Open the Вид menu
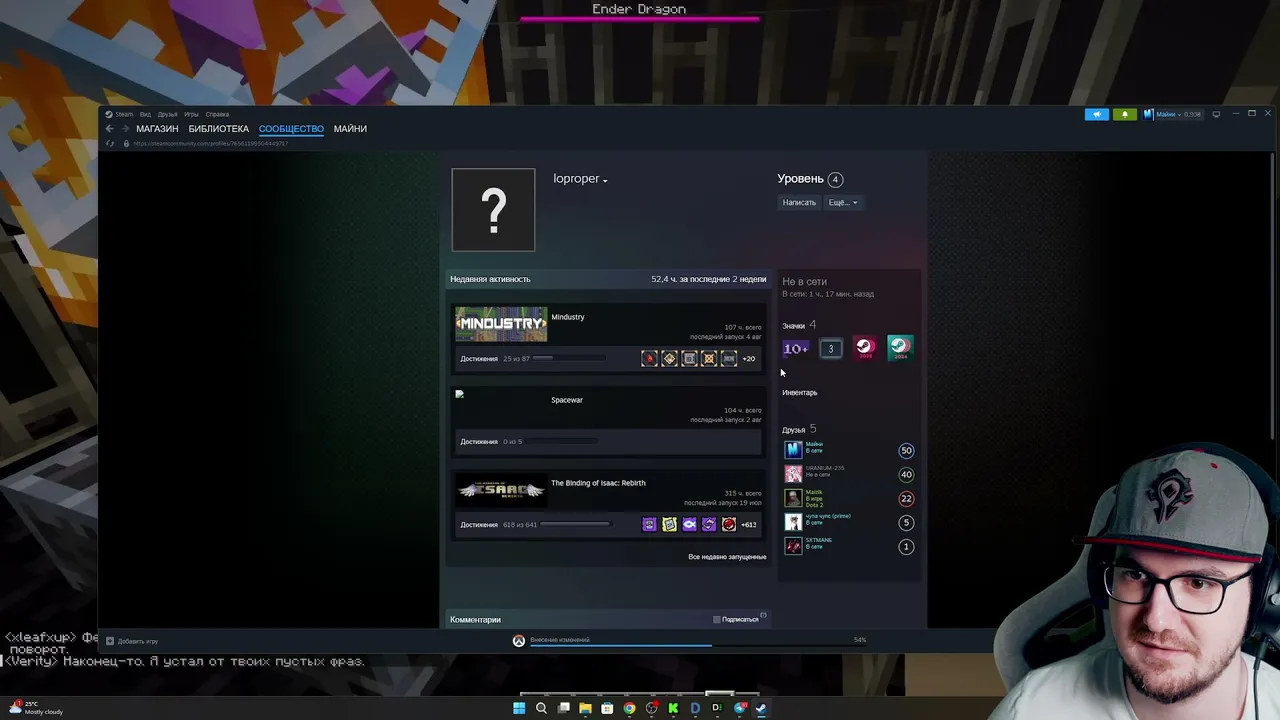The height and width of the screenshot is (720, 1280). pyautogui.click(x=145, y=114)
